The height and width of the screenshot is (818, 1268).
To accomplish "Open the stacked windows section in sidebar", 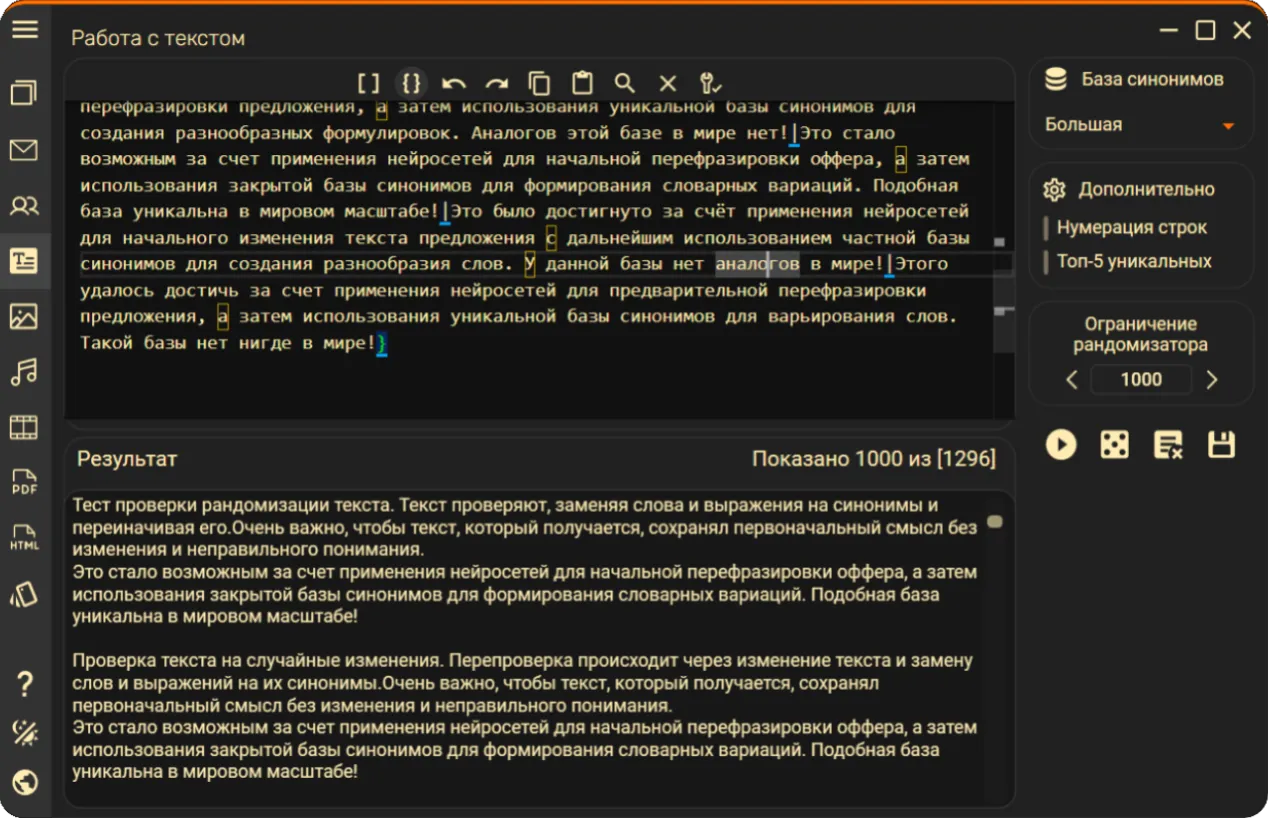I will [x=24, y=93].
